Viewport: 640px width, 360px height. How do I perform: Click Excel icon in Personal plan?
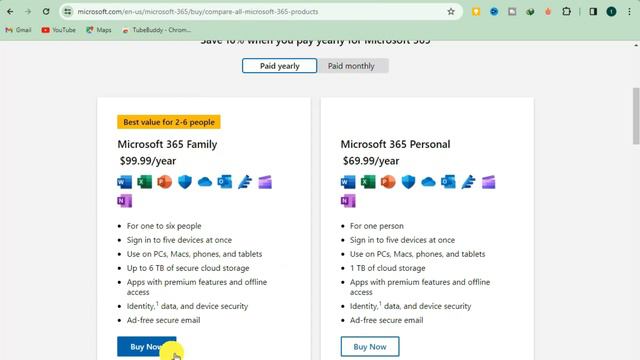pyautogui.click(x=368, y=182)
